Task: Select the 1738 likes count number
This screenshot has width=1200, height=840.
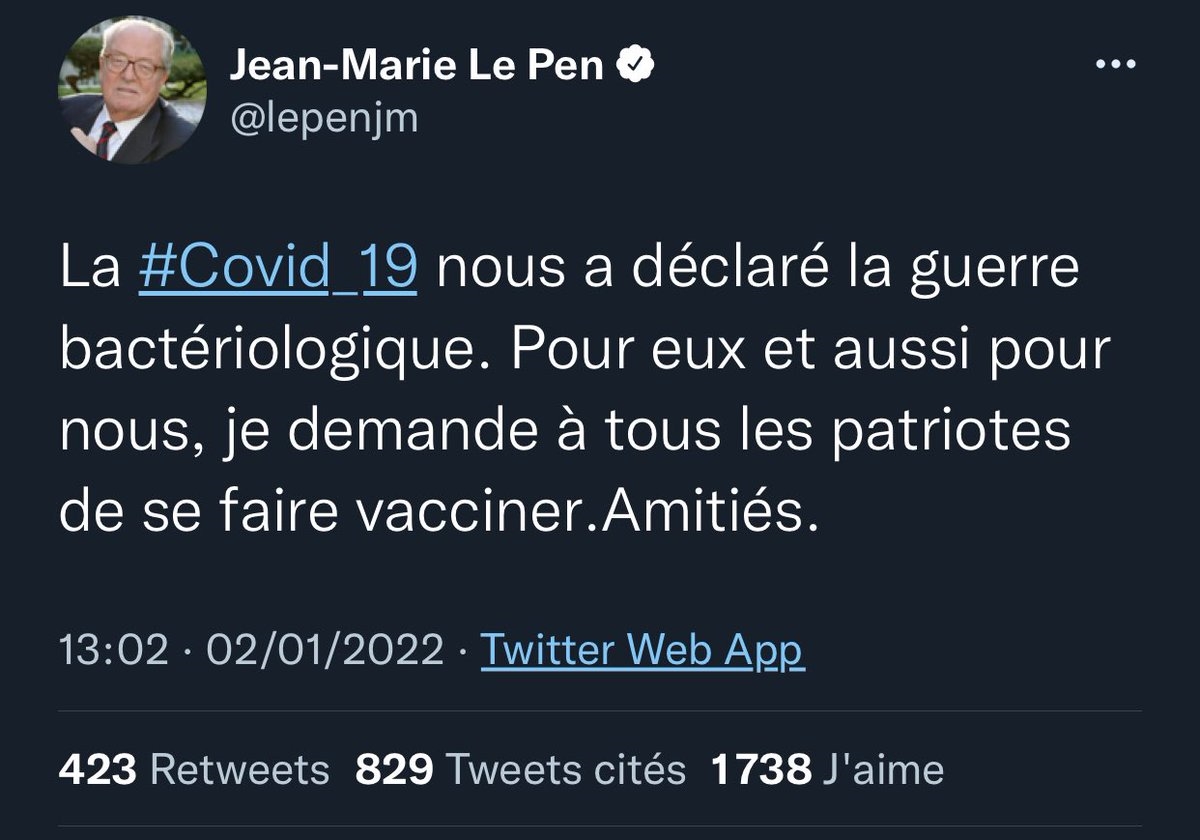Action: [x=760, y=770]
